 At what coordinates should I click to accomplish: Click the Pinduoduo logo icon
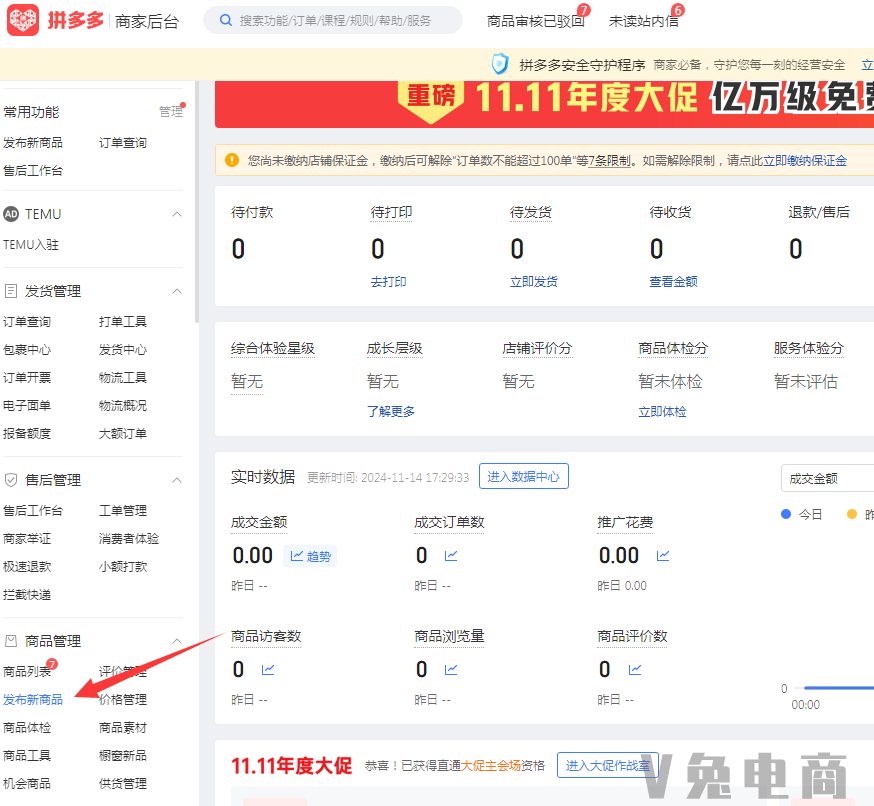click(23, 20)
